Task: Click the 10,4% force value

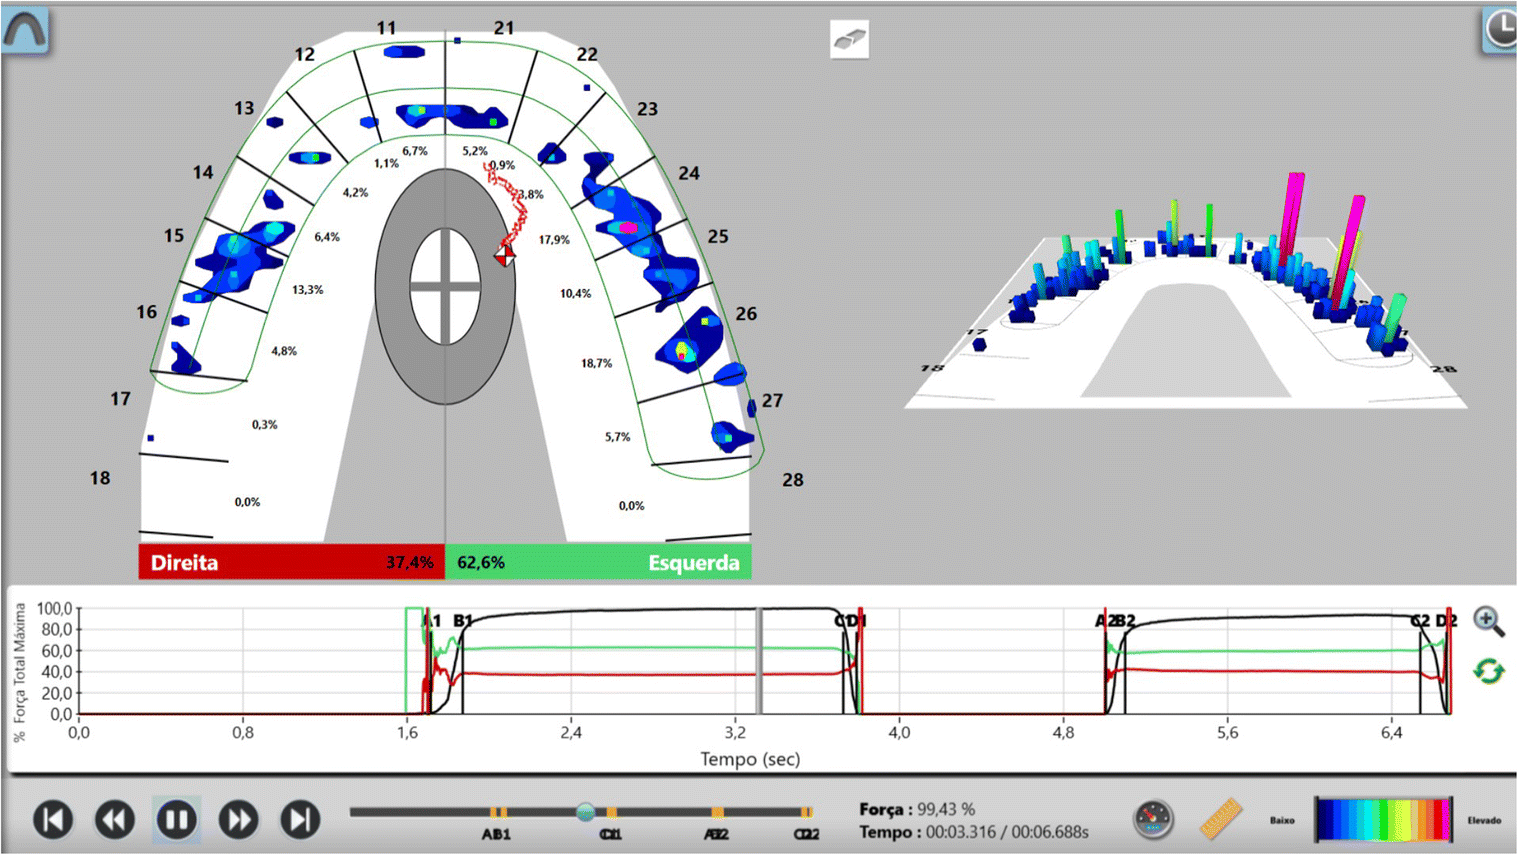Action: coord(575,294)
